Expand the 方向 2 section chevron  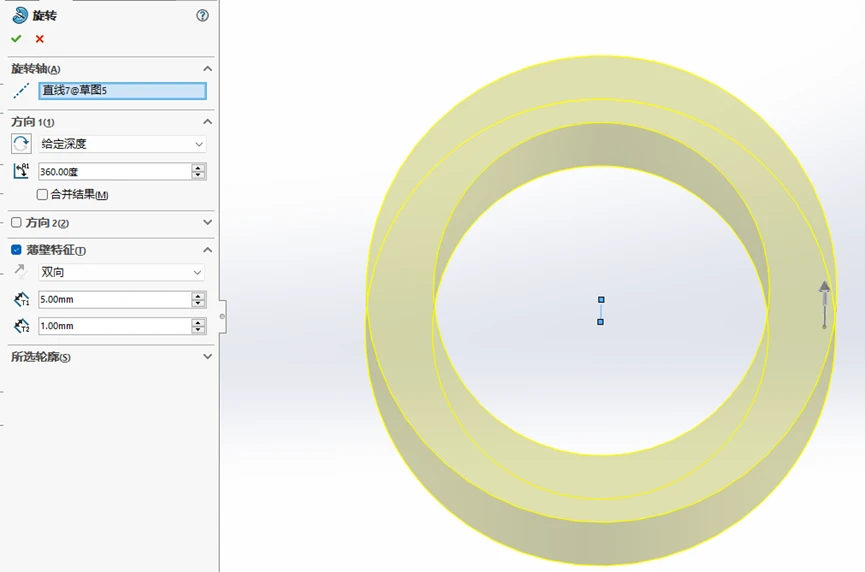pyautogui.click(x=207, y=222)
